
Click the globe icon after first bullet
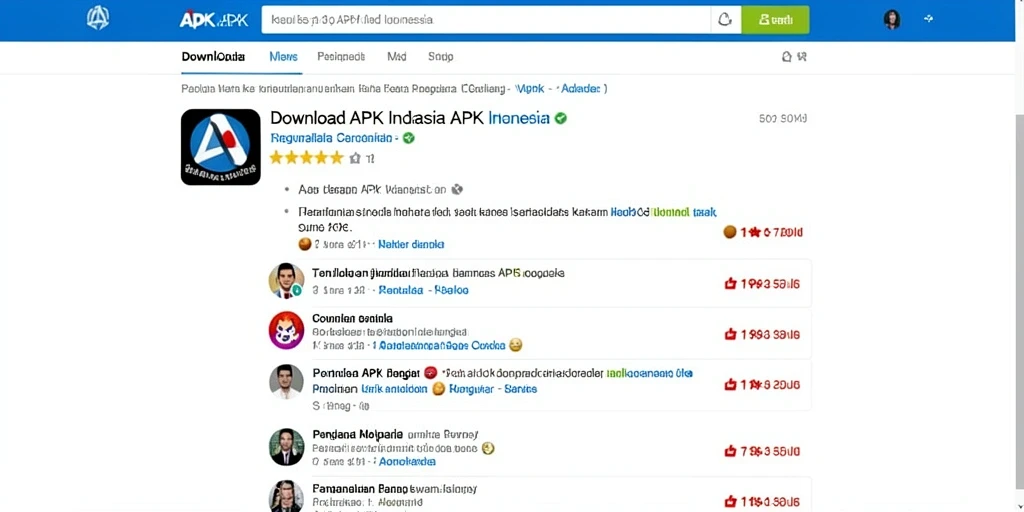tap(457, 189)
